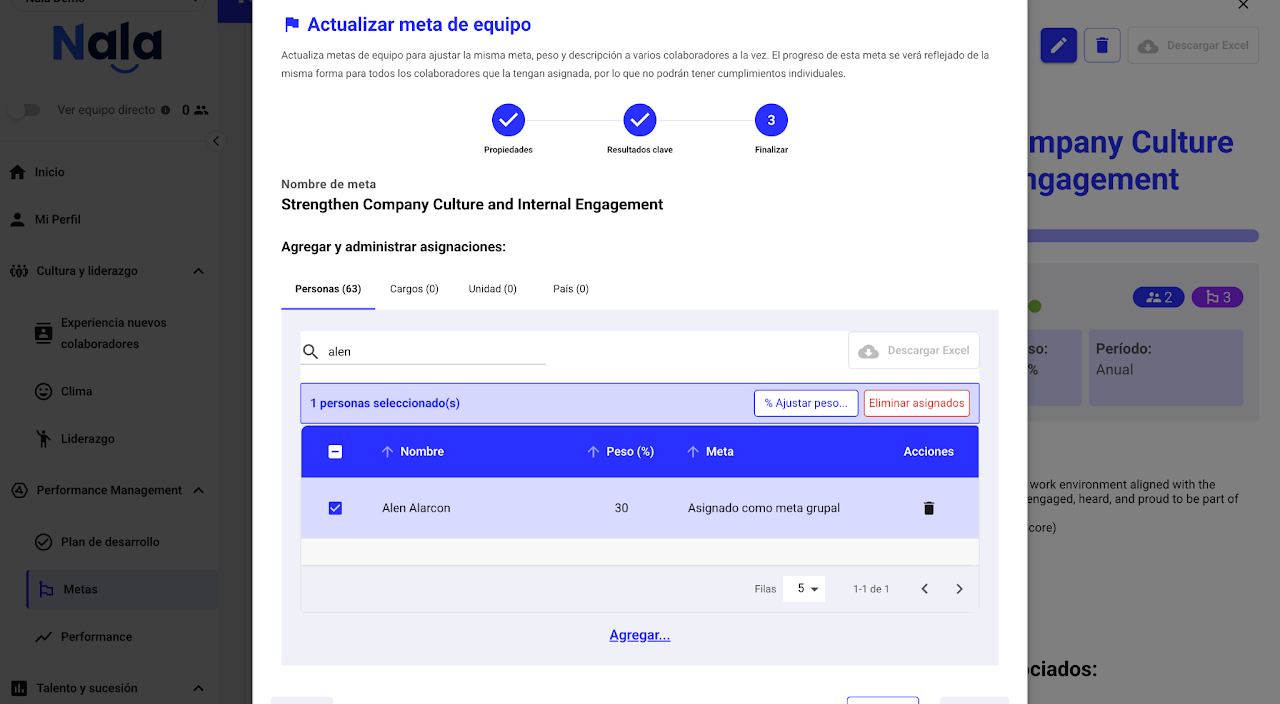Click the Propiedades step circle

click(x=508, y=121)
